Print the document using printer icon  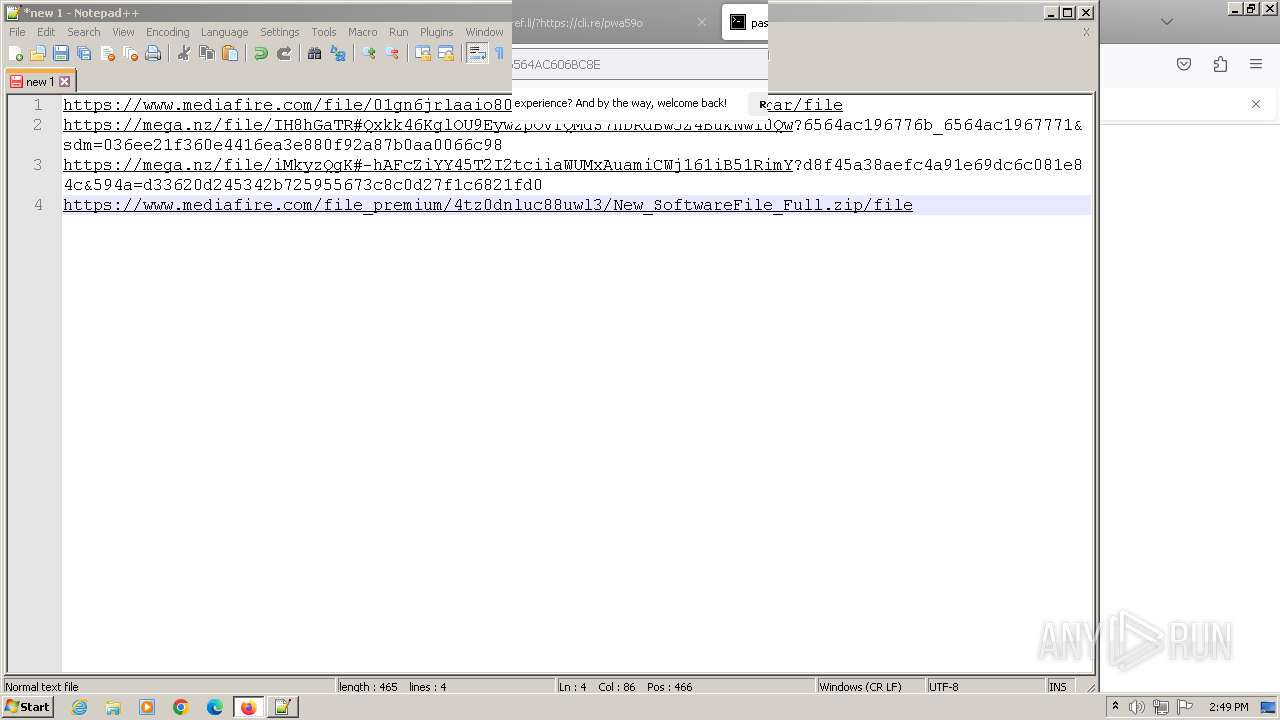(x=153, y=54)
